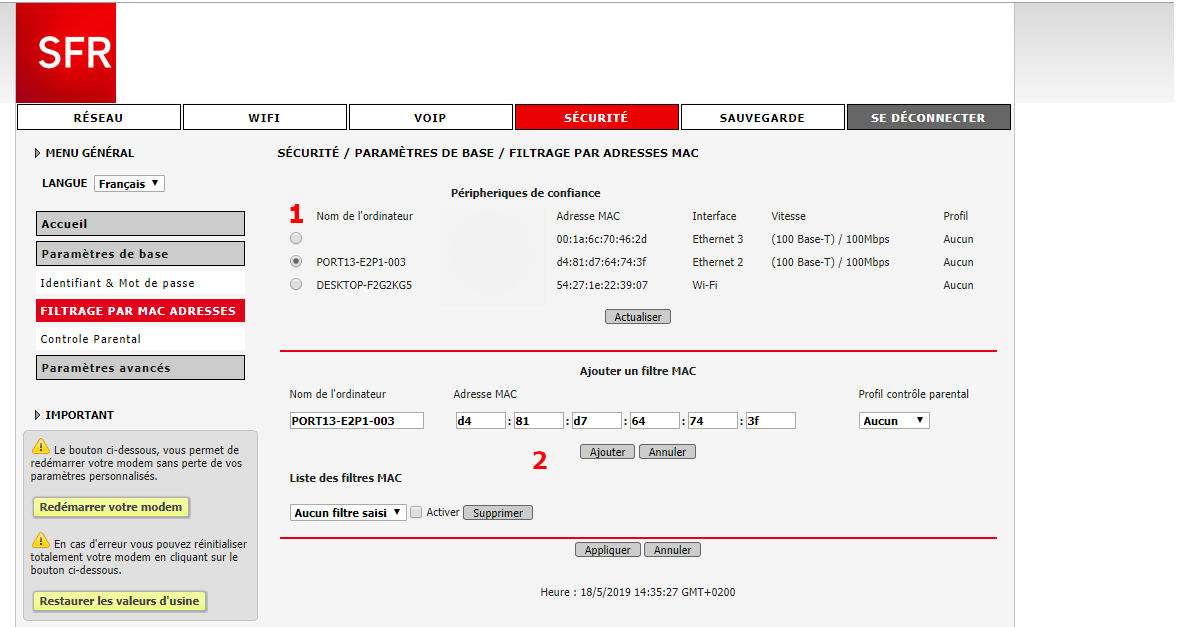Select radio button for DESKTOP-F2G2KG5
The width and height of the screenshot is (1178, 627).
[296, 285]
